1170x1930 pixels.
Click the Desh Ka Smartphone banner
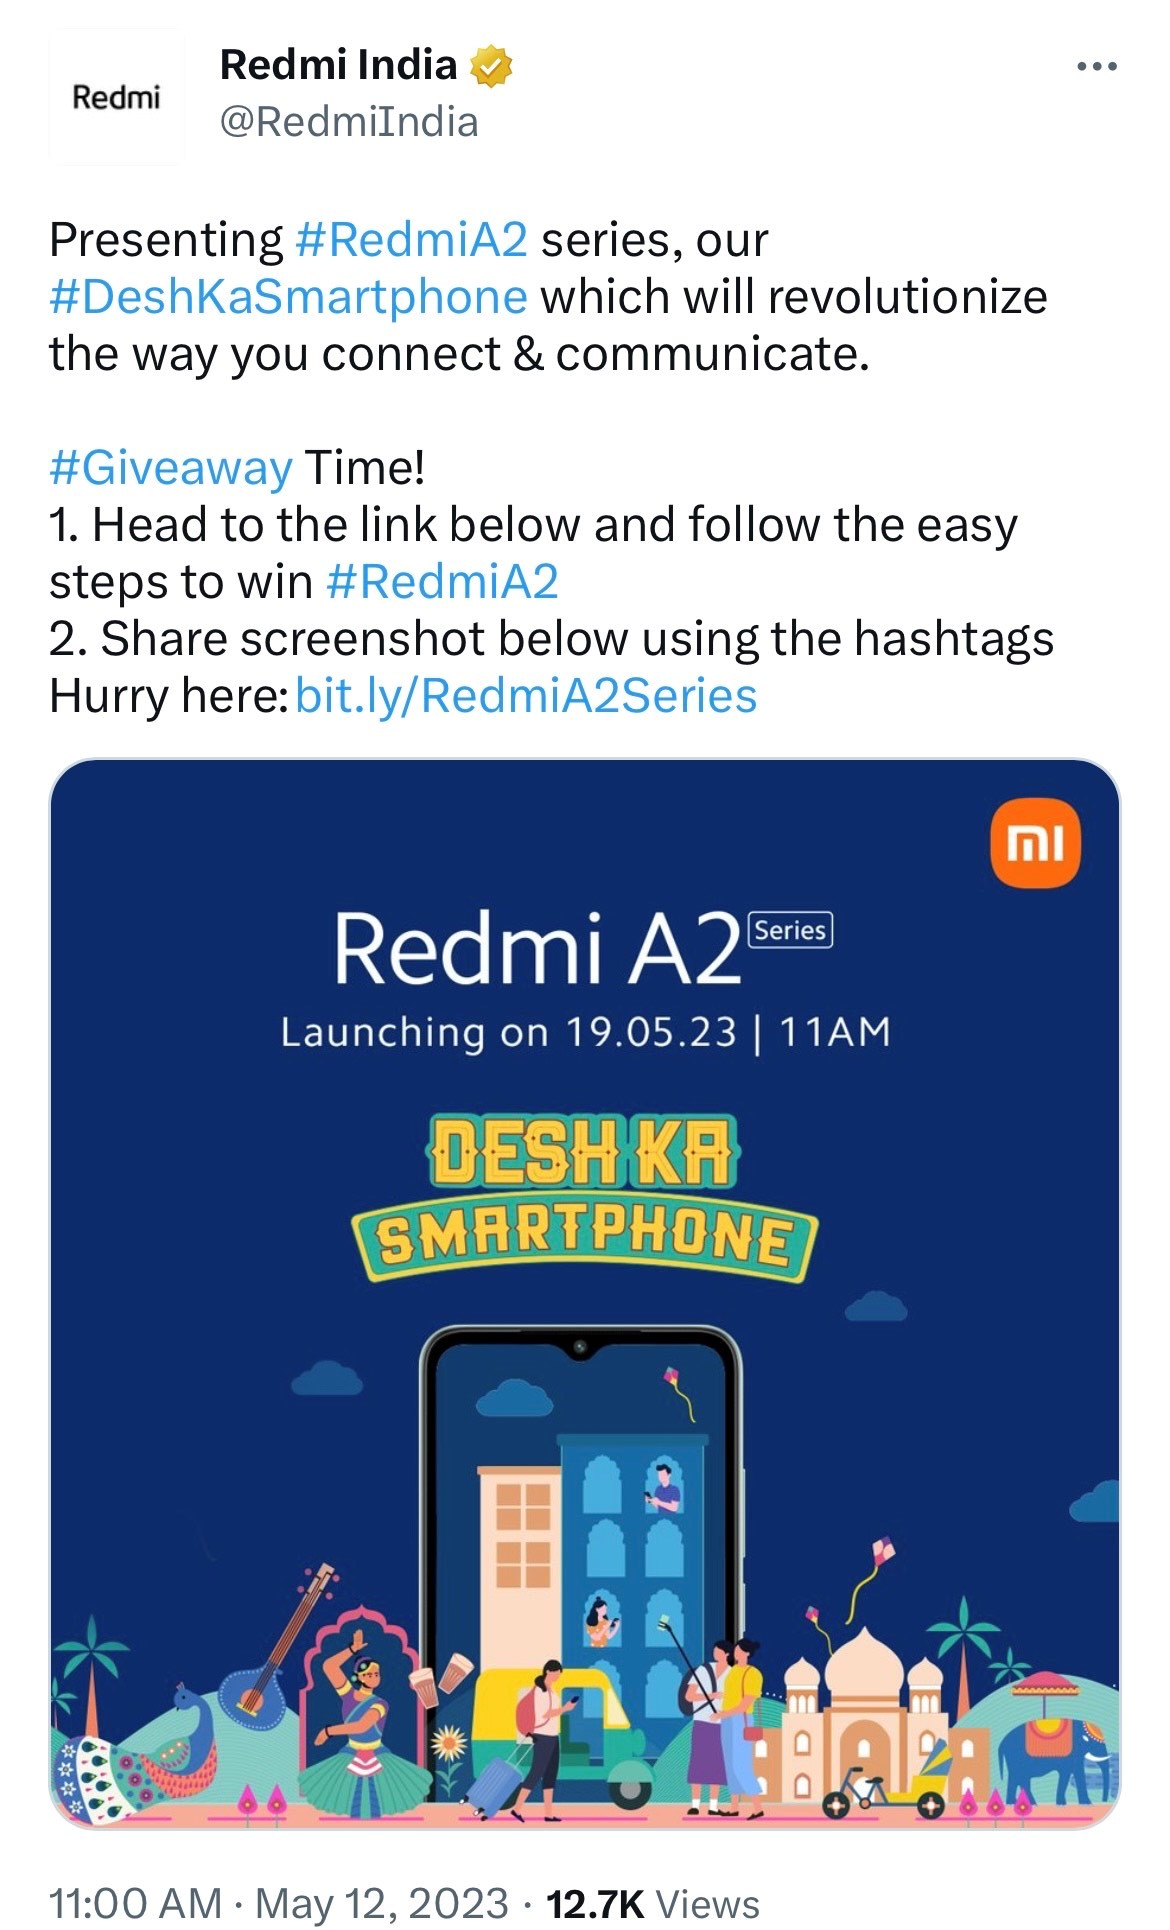tap(585, 1197)
